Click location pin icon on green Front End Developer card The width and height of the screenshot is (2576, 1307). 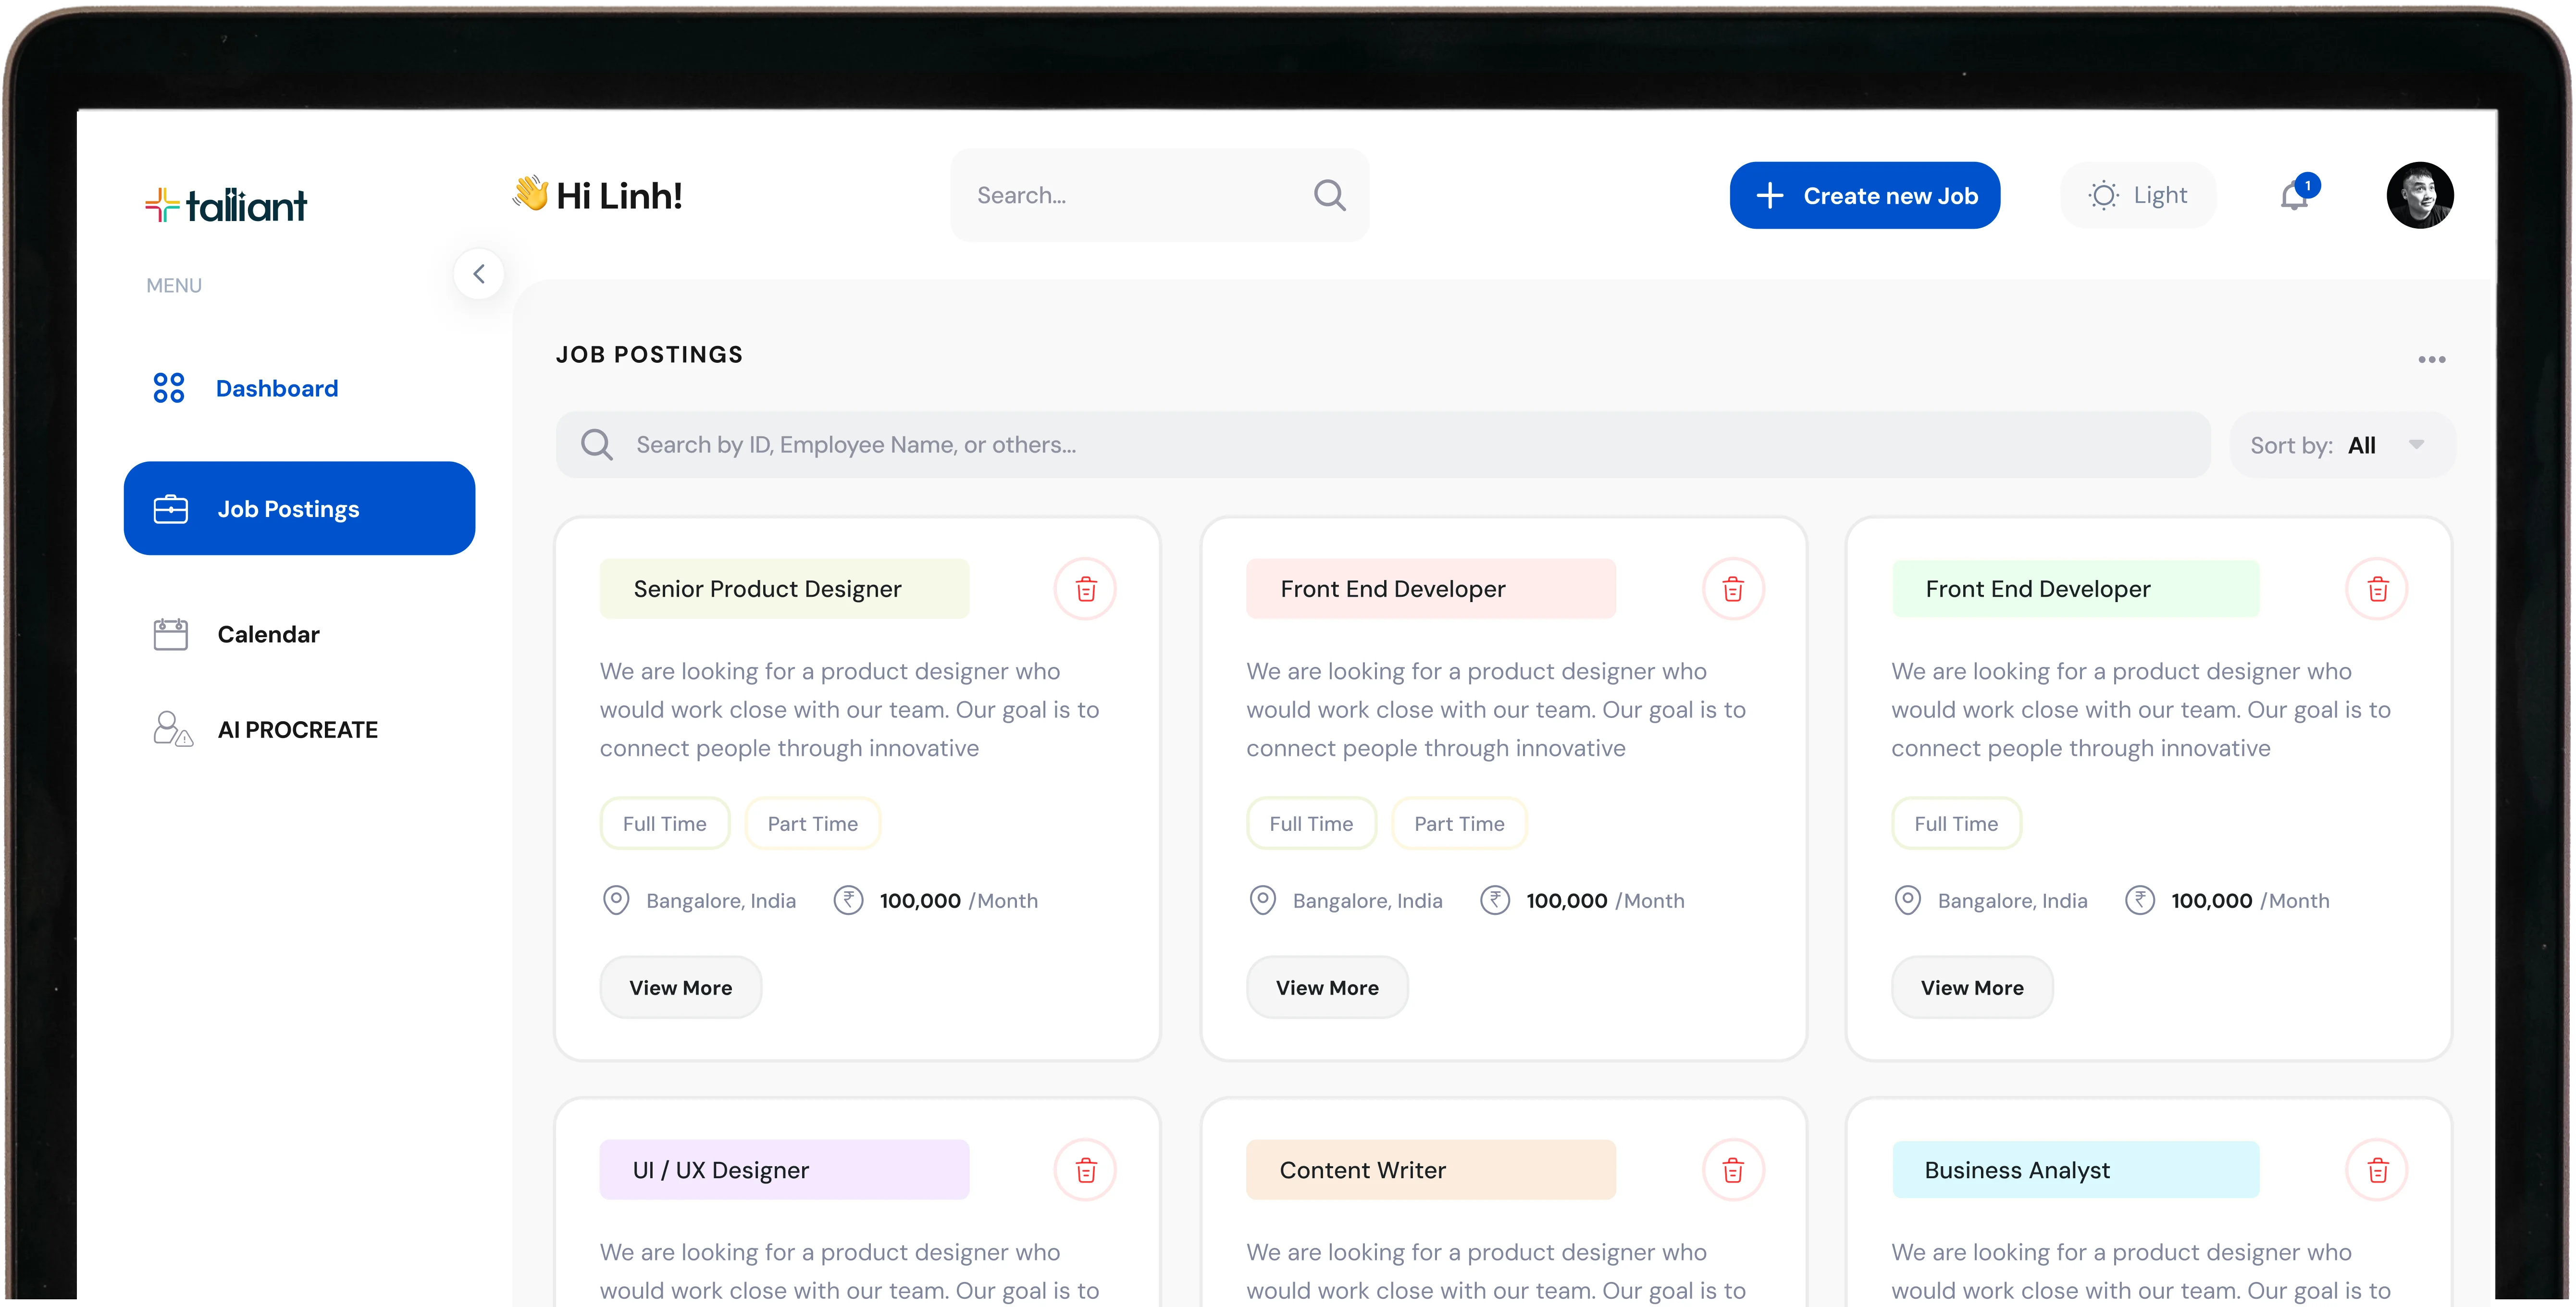pyautogui.click(x=1908, y=900)
